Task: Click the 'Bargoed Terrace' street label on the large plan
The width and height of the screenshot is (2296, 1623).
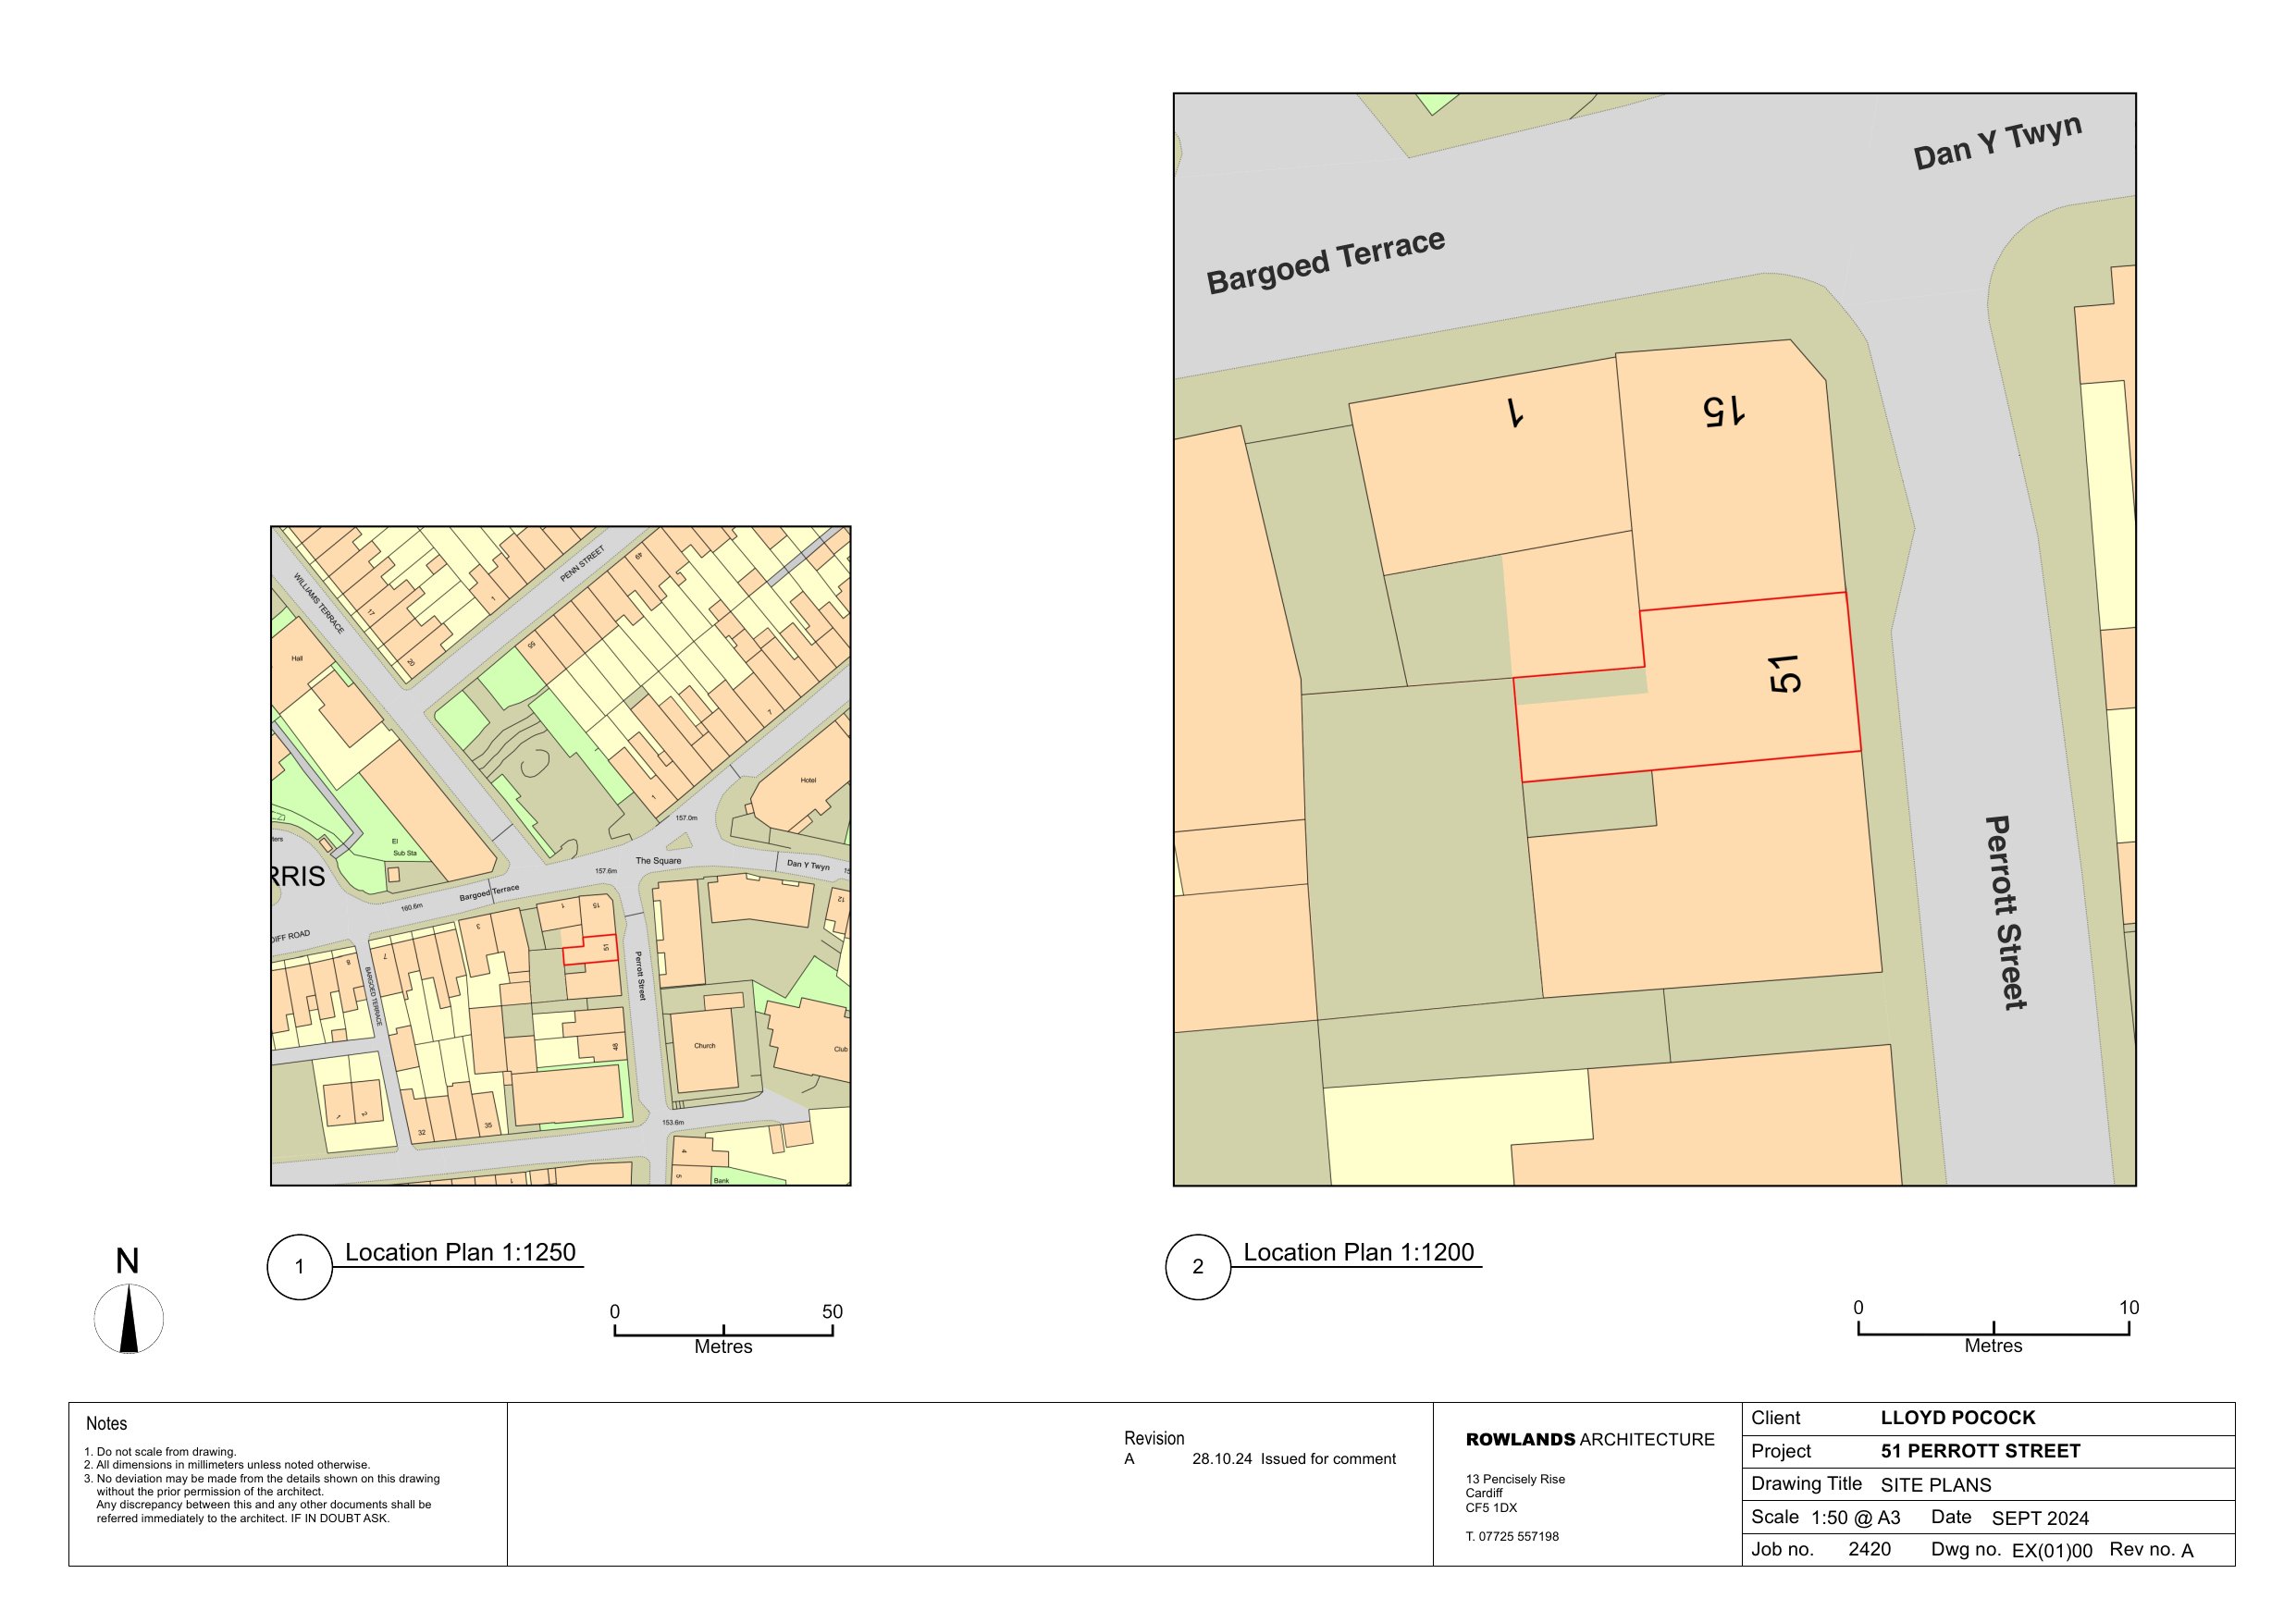Action: pos(1325,262)
